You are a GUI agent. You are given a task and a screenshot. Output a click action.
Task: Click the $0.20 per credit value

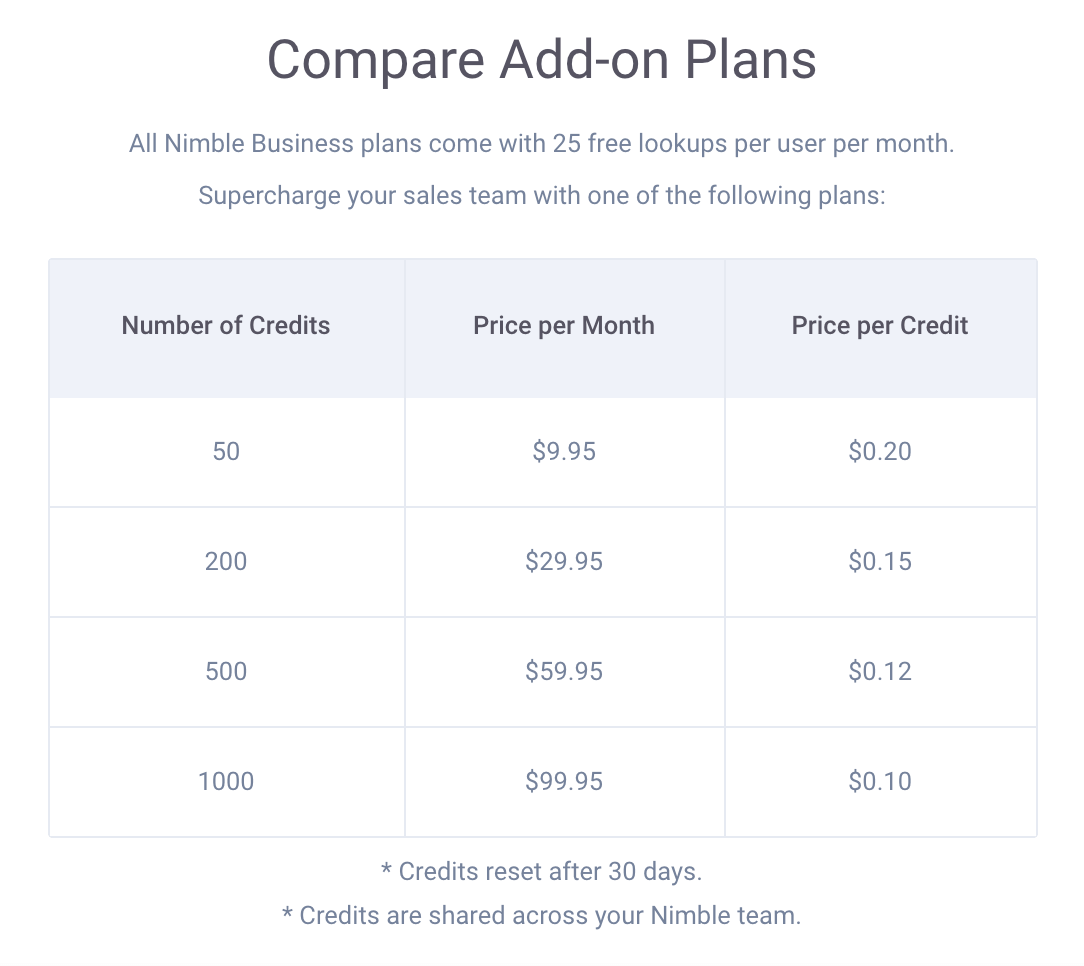880,452
